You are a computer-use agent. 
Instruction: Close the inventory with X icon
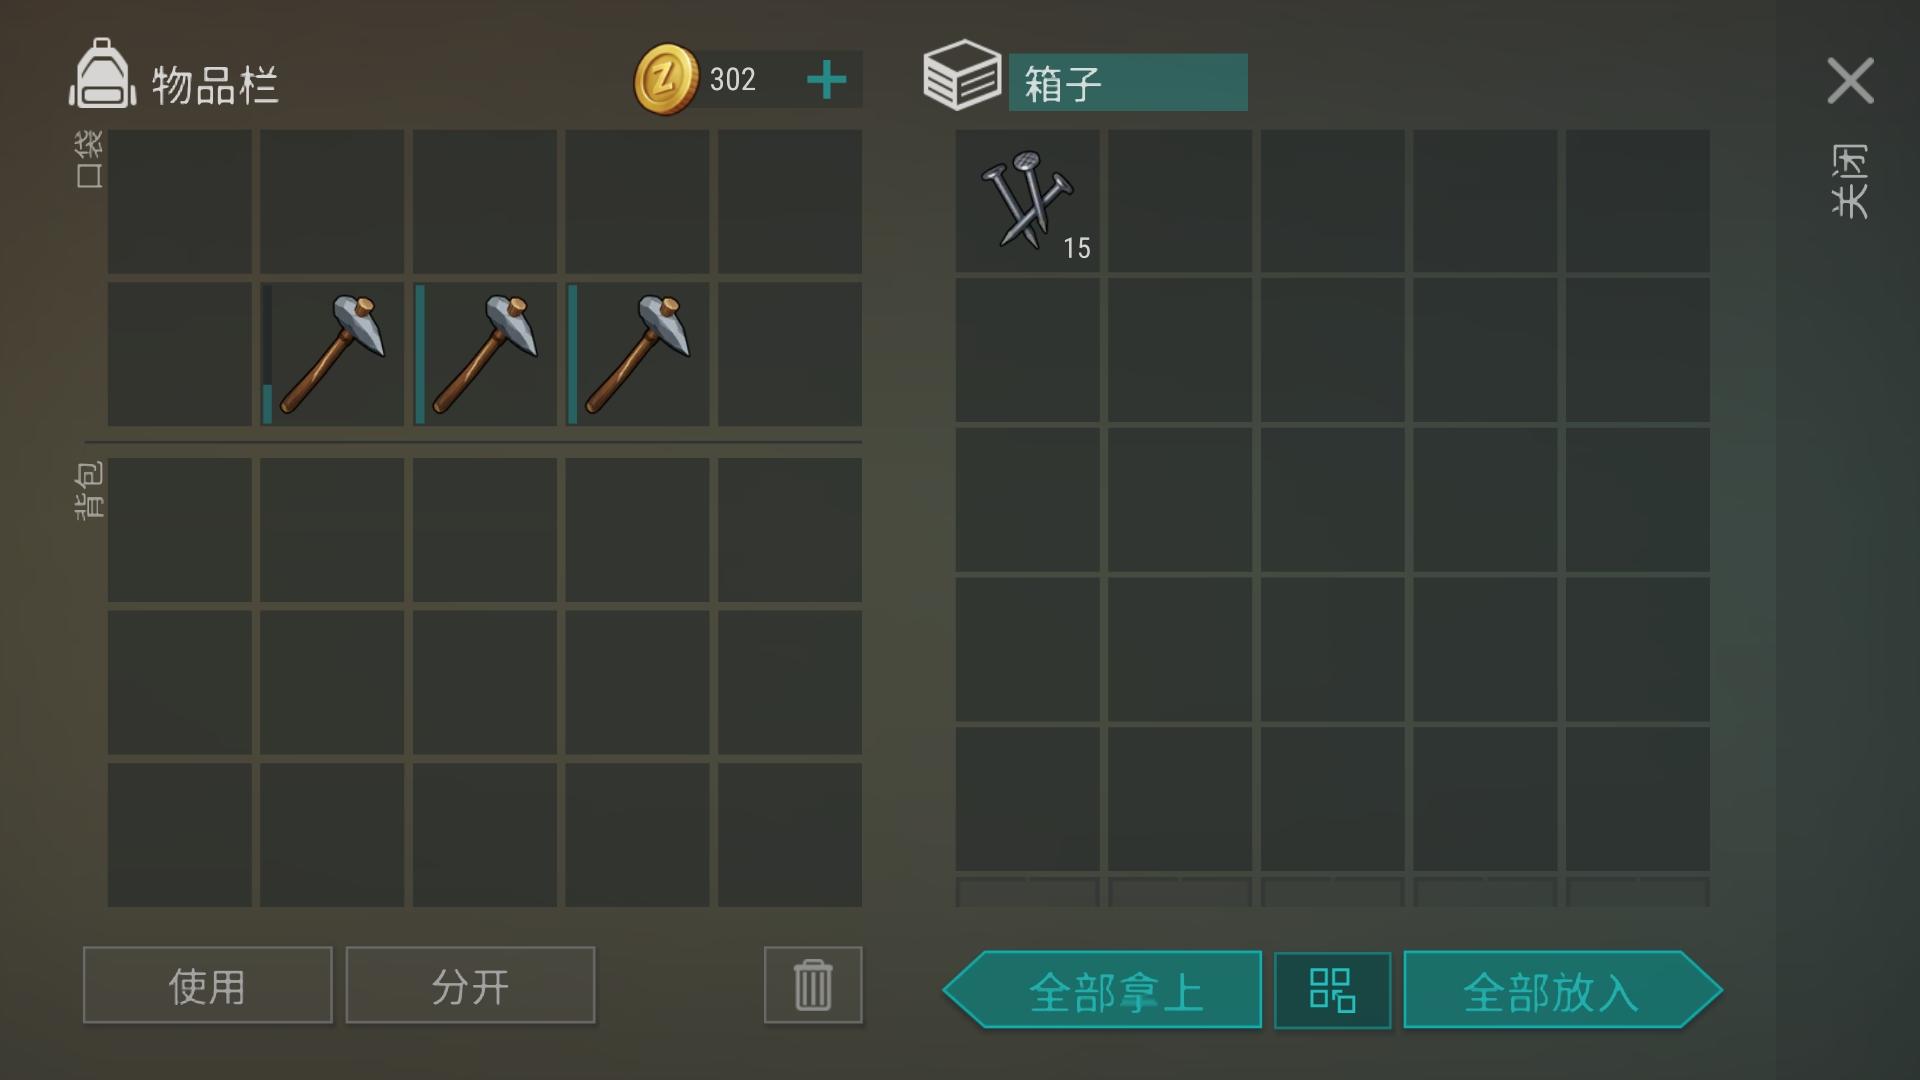coord(1850,80)
